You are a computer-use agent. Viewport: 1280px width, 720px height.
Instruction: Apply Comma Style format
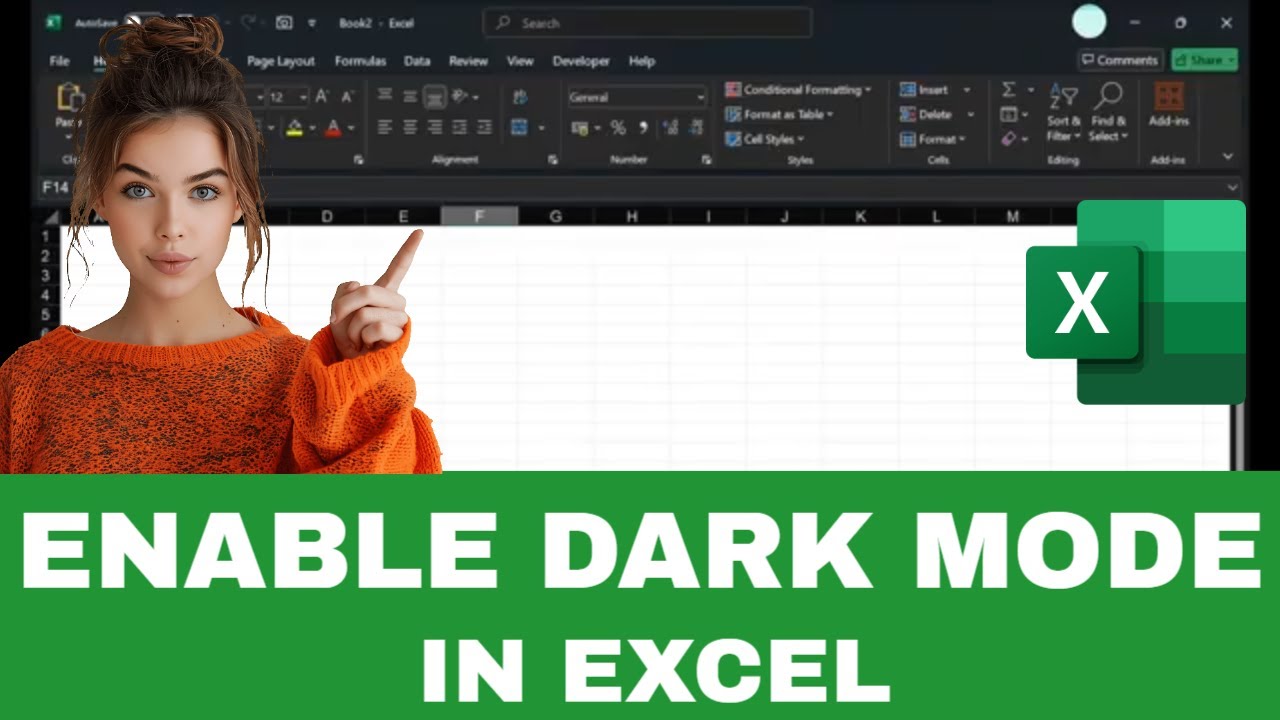pos(643,128)
